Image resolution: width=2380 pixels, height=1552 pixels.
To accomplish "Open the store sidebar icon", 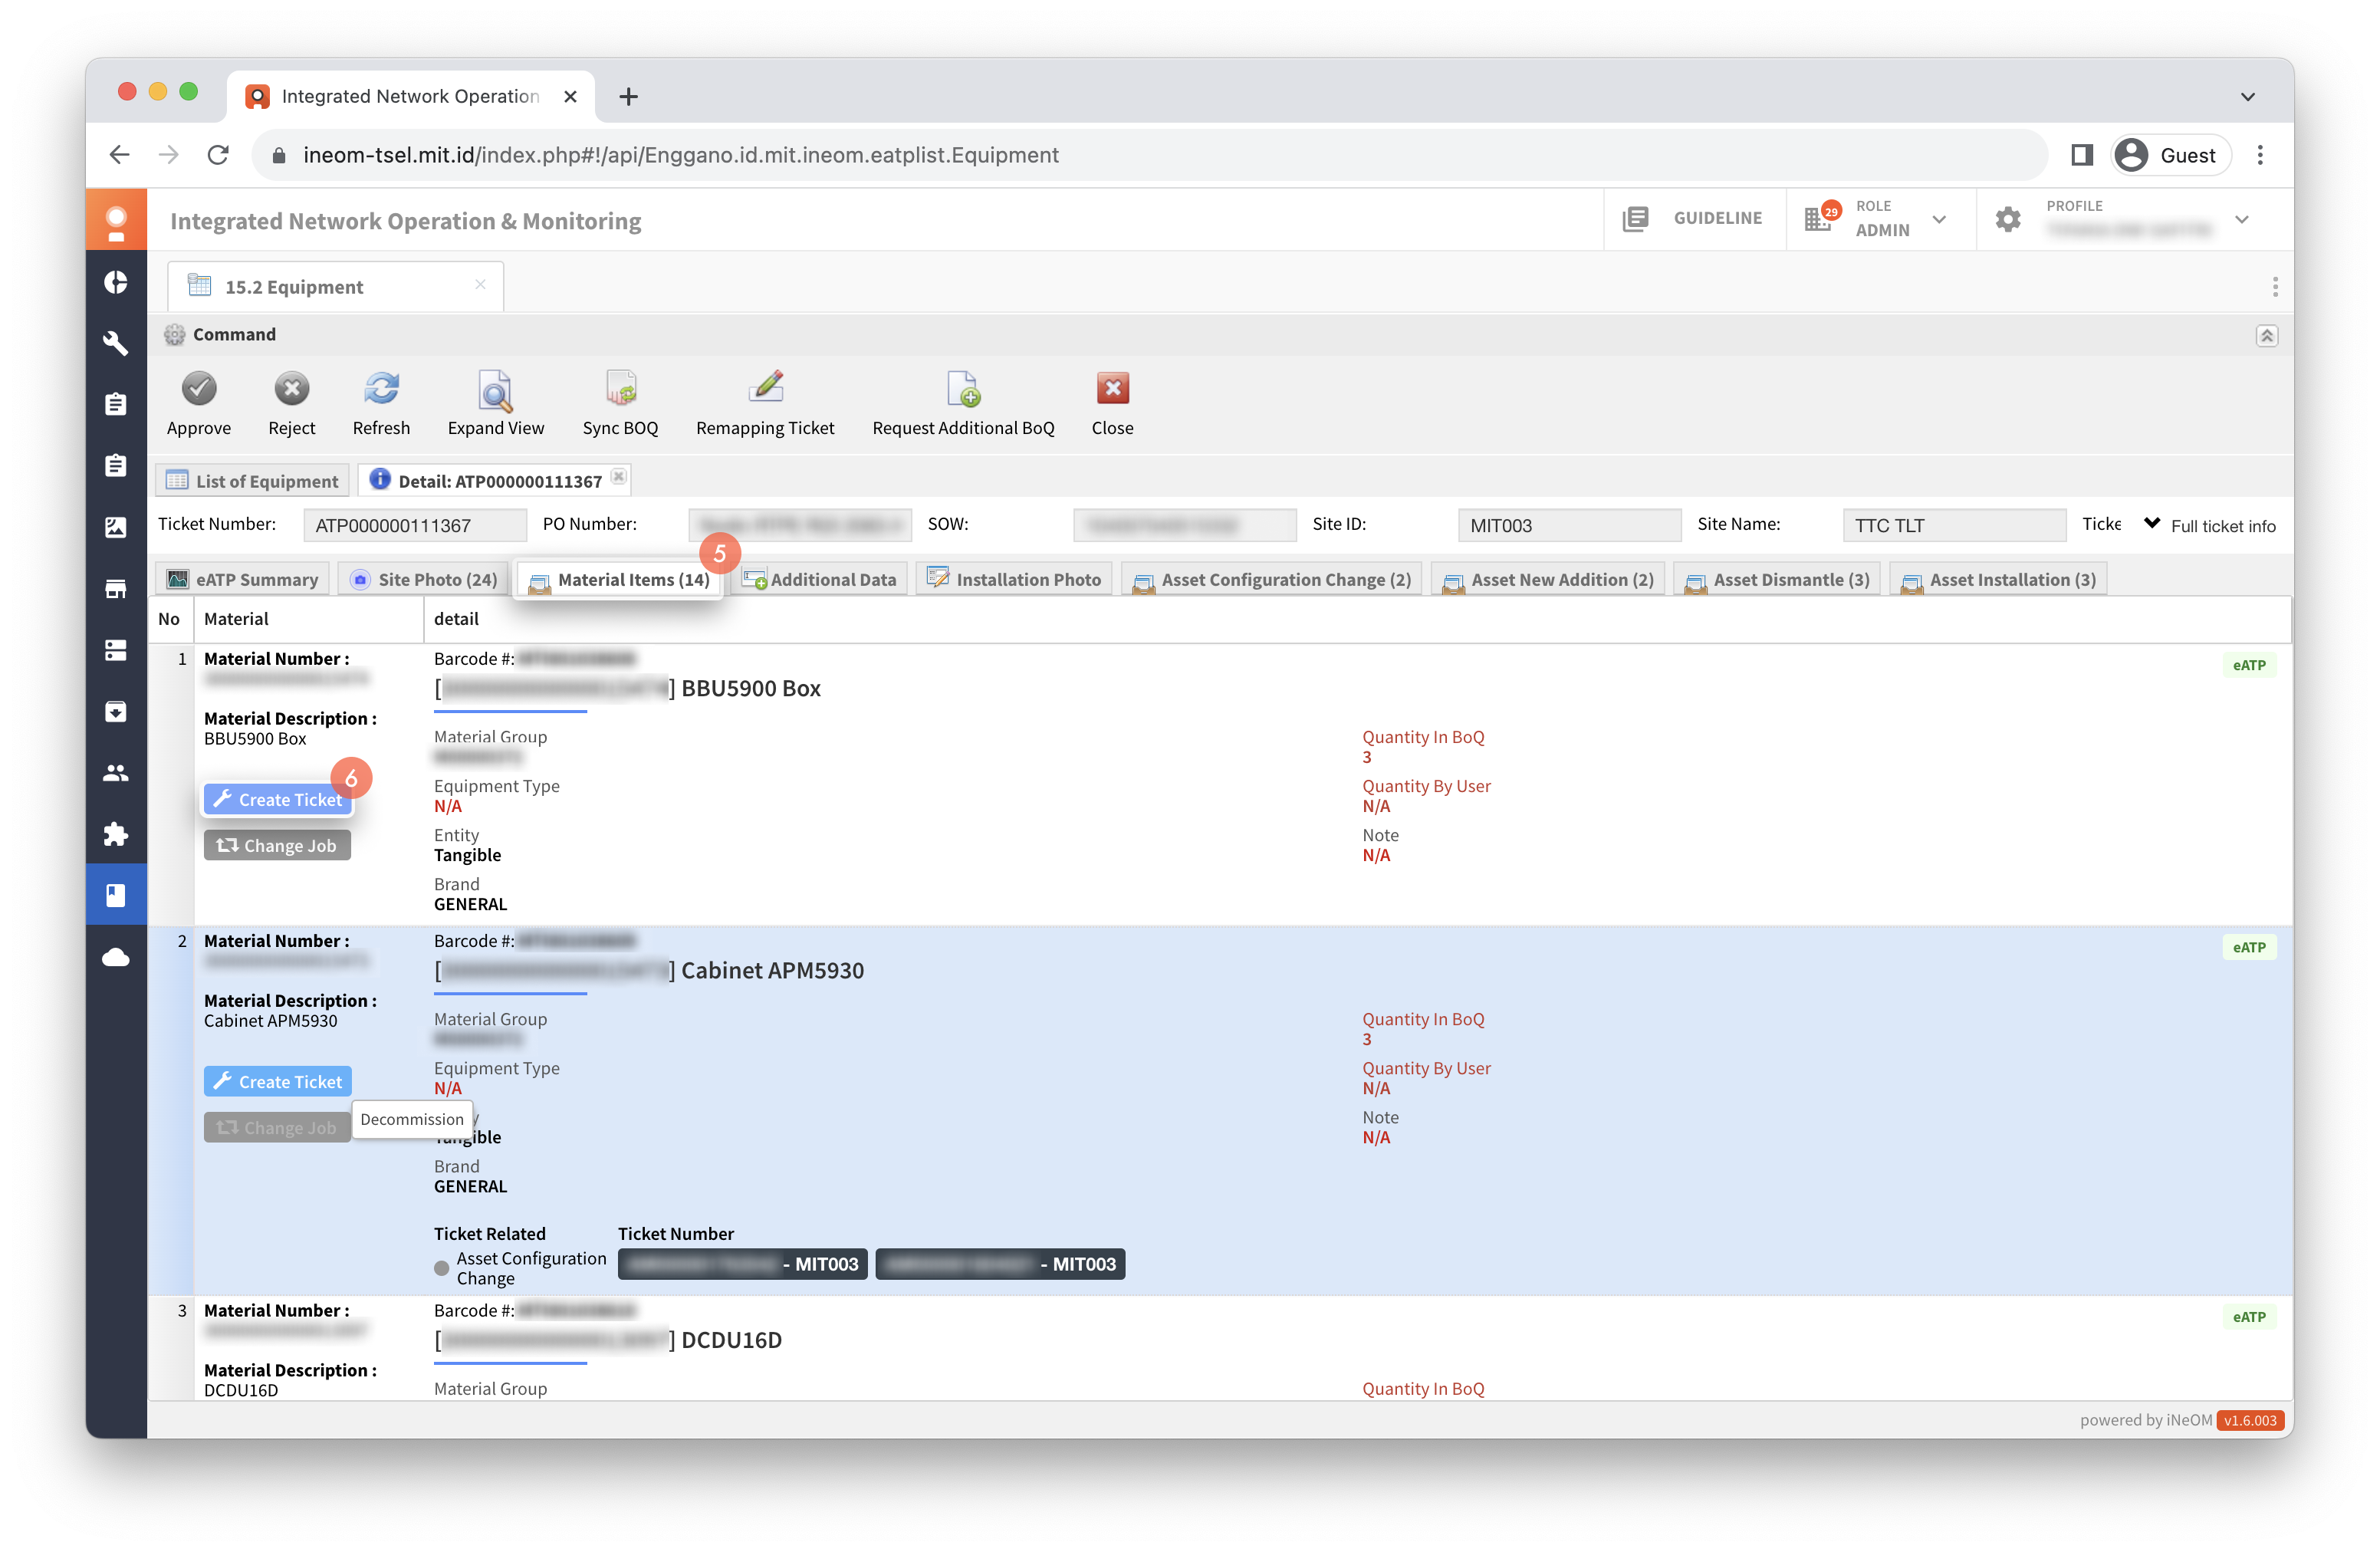I will pyautogui.click(x=116, y=589).
